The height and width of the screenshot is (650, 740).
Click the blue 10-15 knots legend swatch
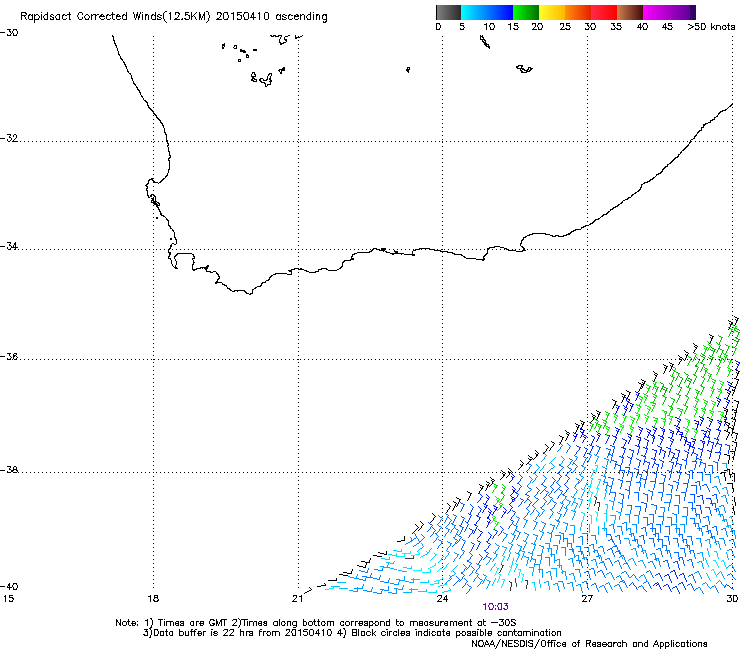(x=500, y=12)
